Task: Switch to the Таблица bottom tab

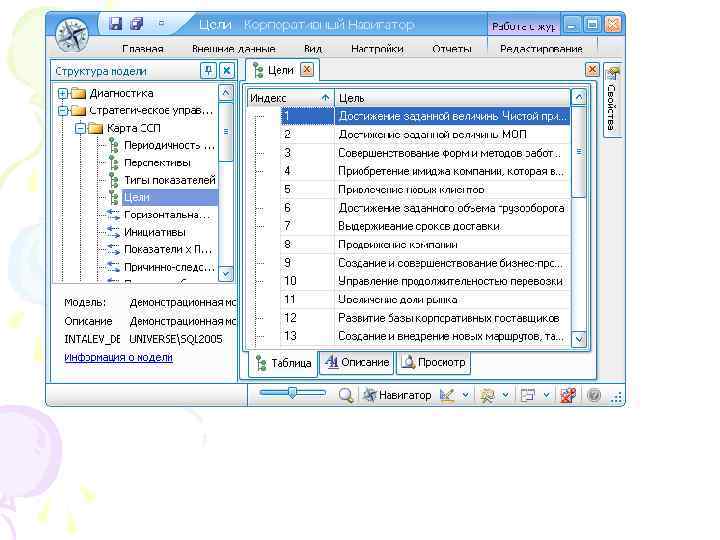Action: tap(283, 363)
